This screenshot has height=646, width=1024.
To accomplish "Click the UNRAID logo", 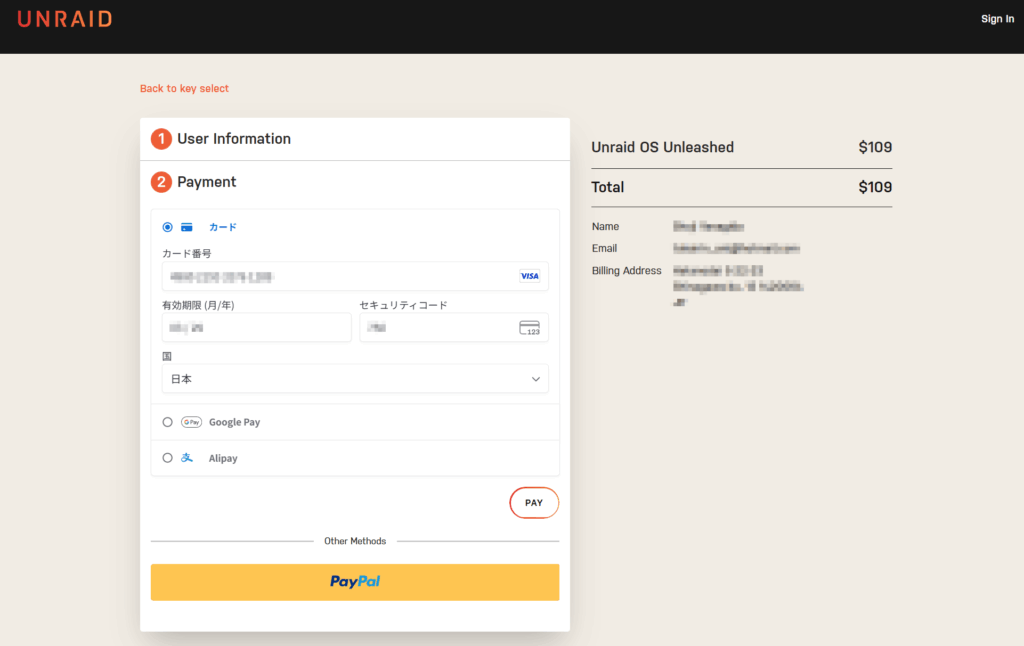I will pos(65,19).
